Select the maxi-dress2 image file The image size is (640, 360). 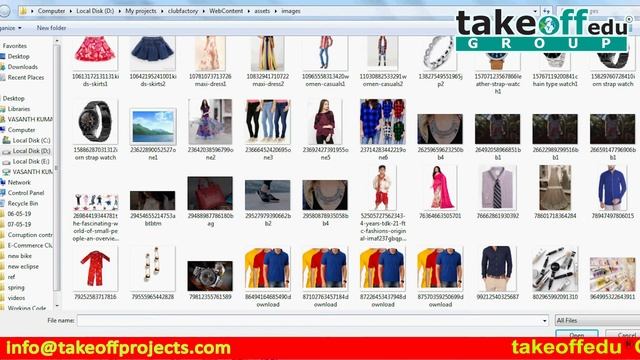coord(268,53)
